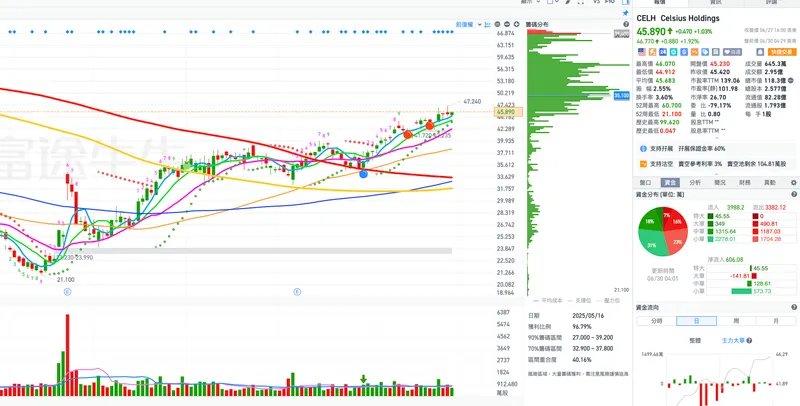Switch fund flow view to 整體
Screen dimensions: 800x406
(x=695, y=340)
